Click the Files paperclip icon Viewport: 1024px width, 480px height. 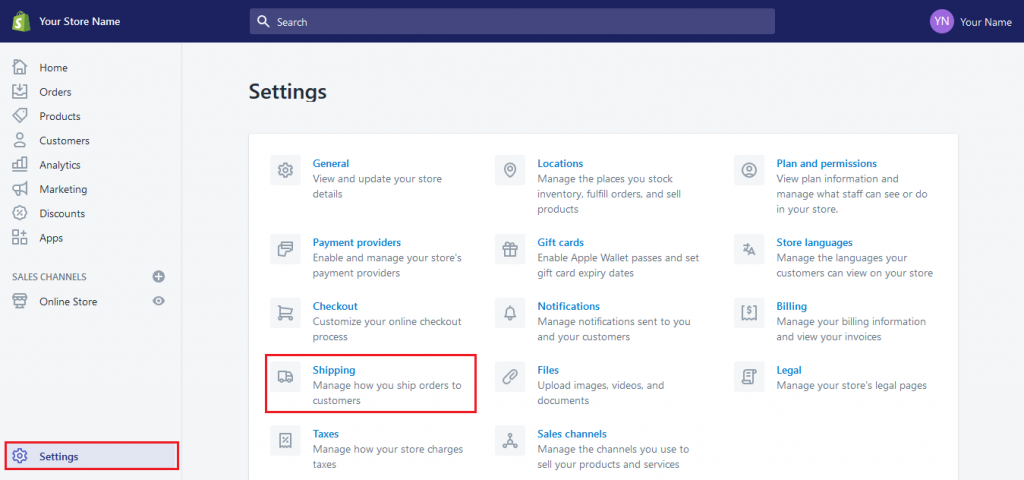[x=510, y=377]
